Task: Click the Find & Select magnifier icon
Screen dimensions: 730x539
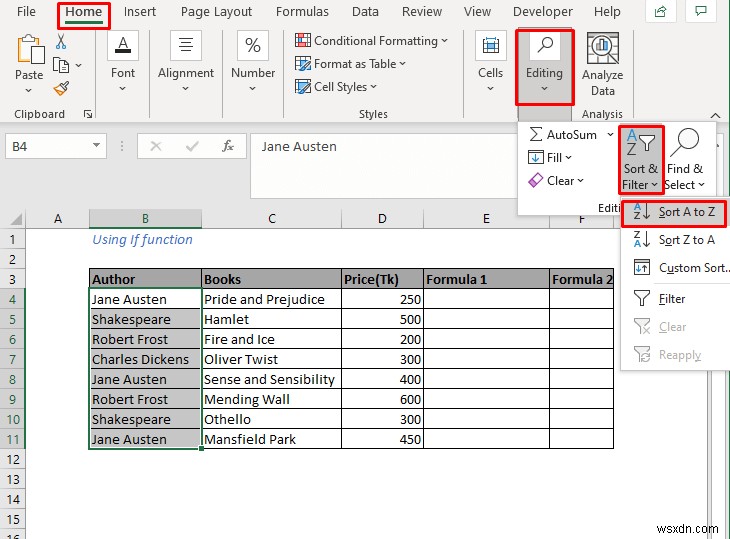Action: pos(684,143)
